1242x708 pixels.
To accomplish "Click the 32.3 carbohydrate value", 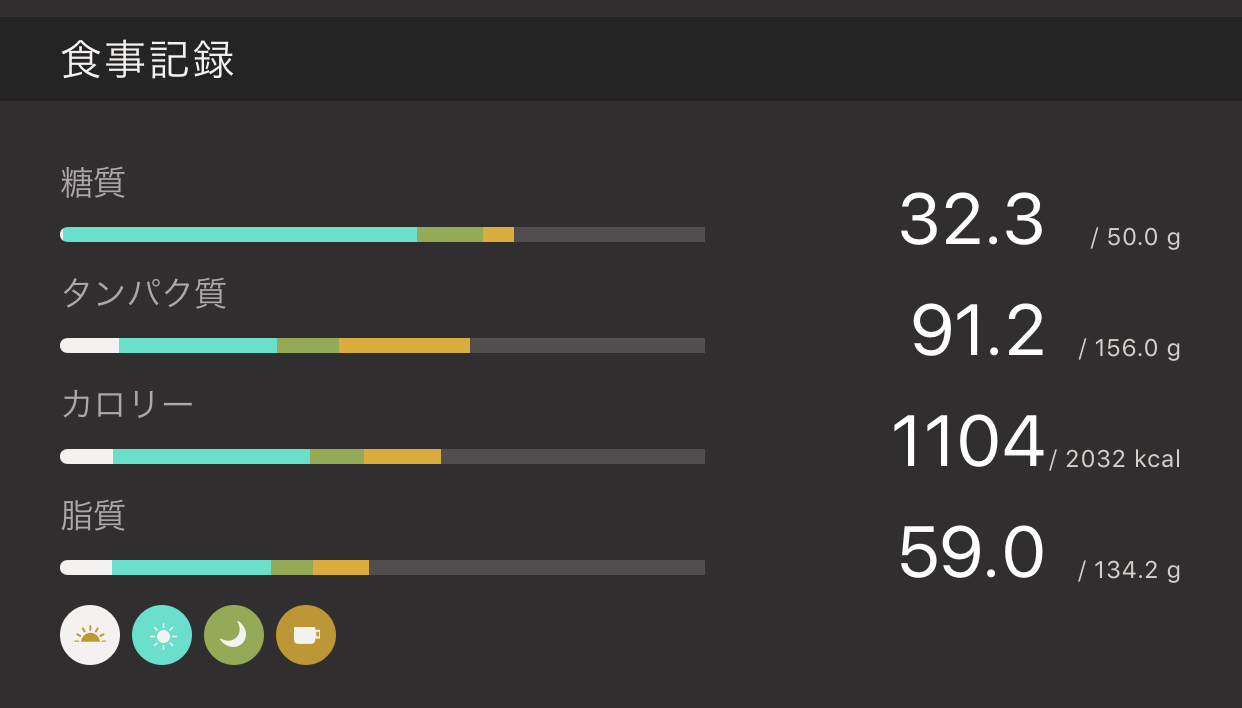I will [x=971, y=220].
